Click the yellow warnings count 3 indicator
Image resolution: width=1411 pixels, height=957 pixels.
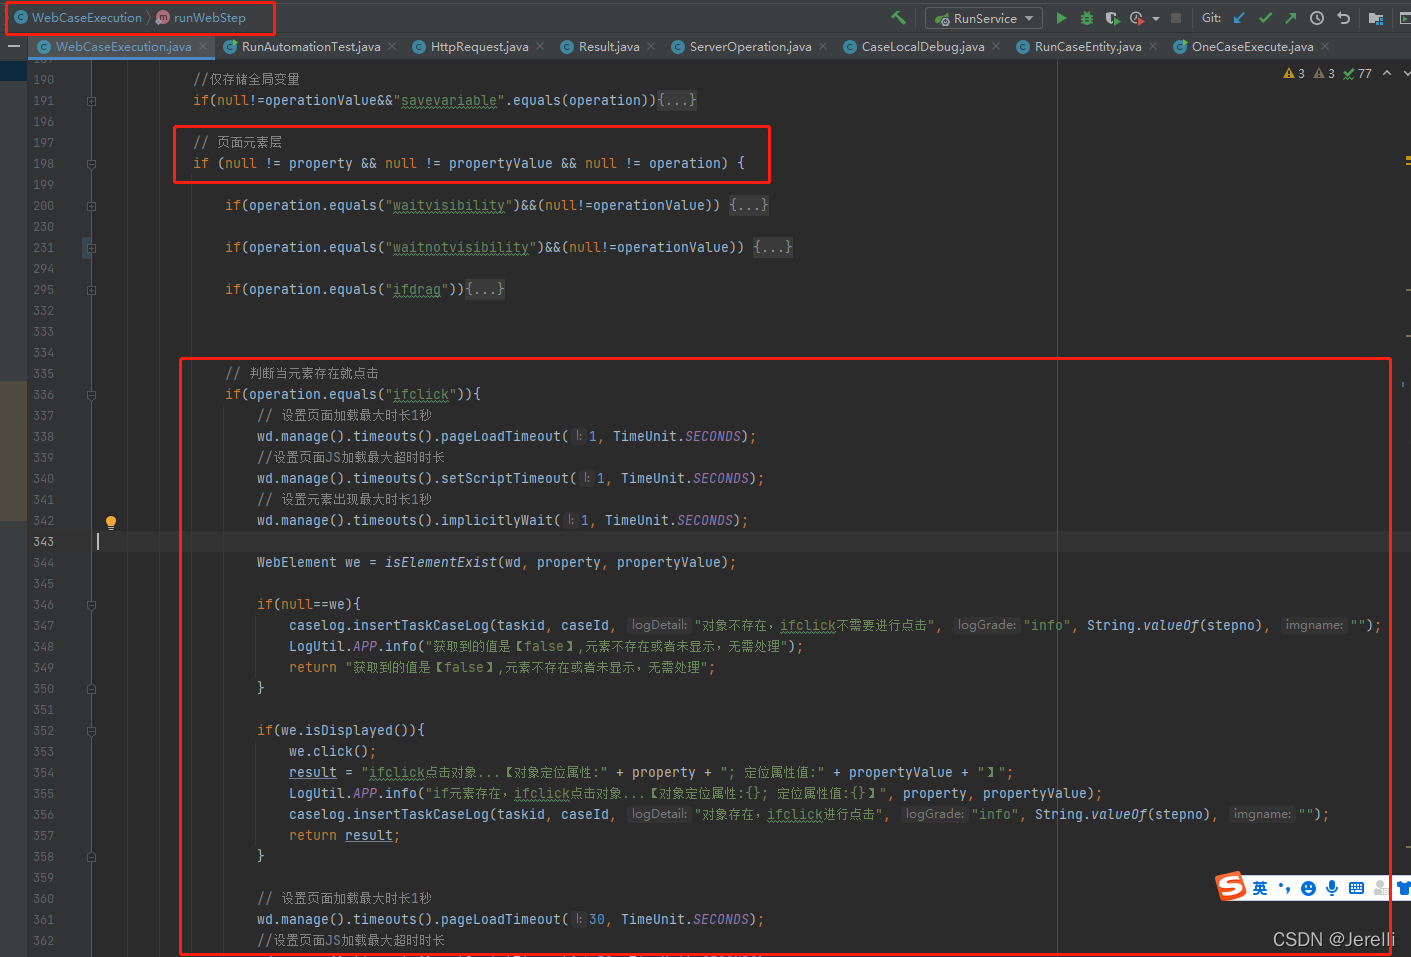pos(1294,74)
